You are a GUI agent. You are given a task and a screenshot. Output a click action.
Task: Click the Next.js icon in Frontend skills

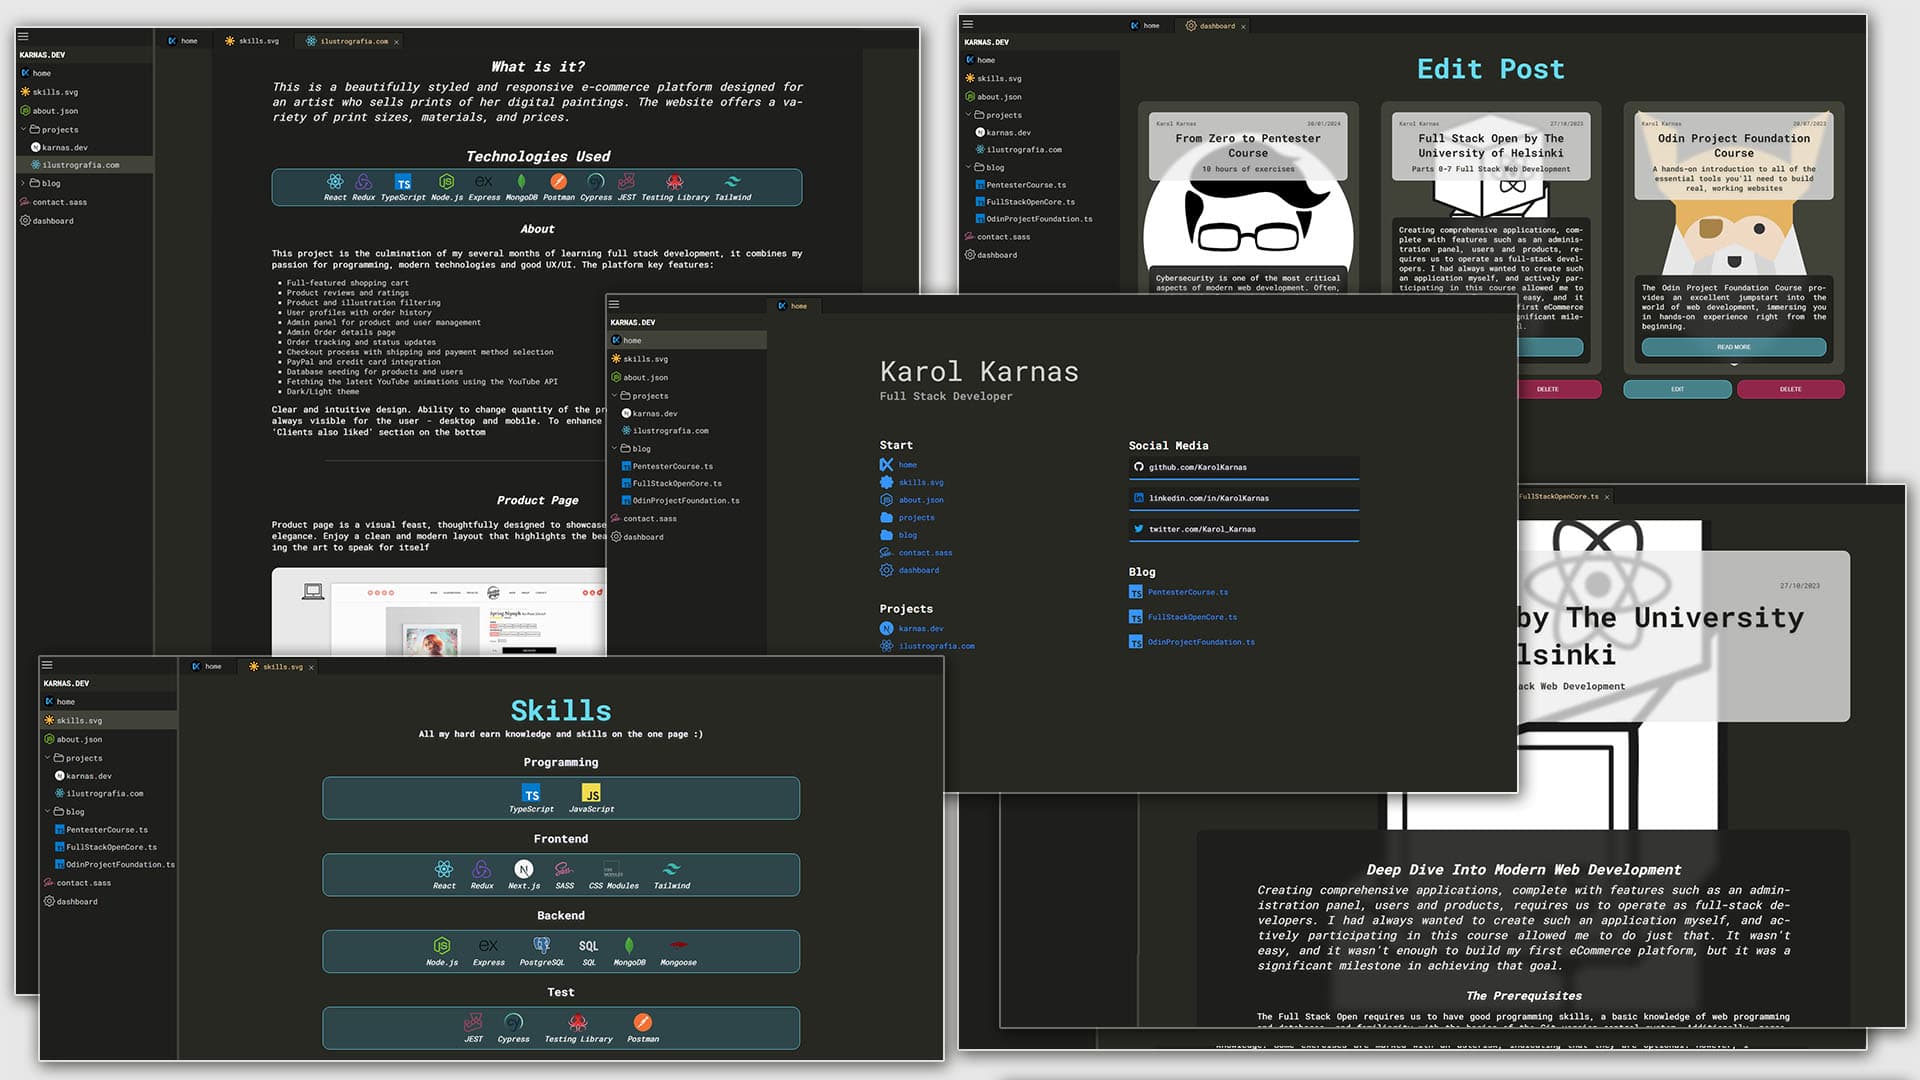pos(523,870)
